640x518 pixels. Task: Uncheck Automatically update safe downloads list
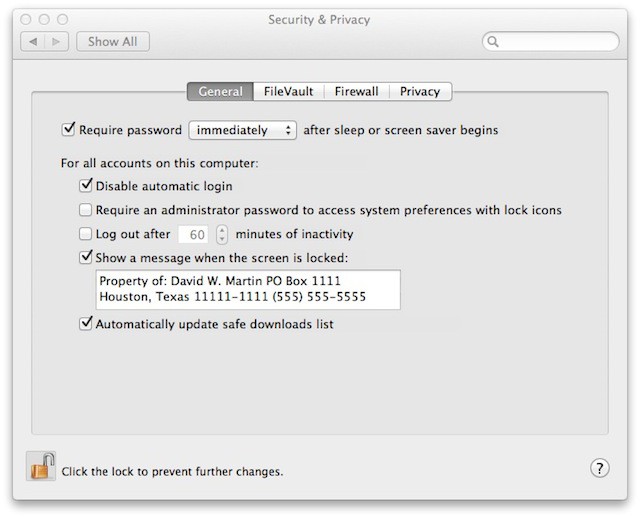coord(86,324)
